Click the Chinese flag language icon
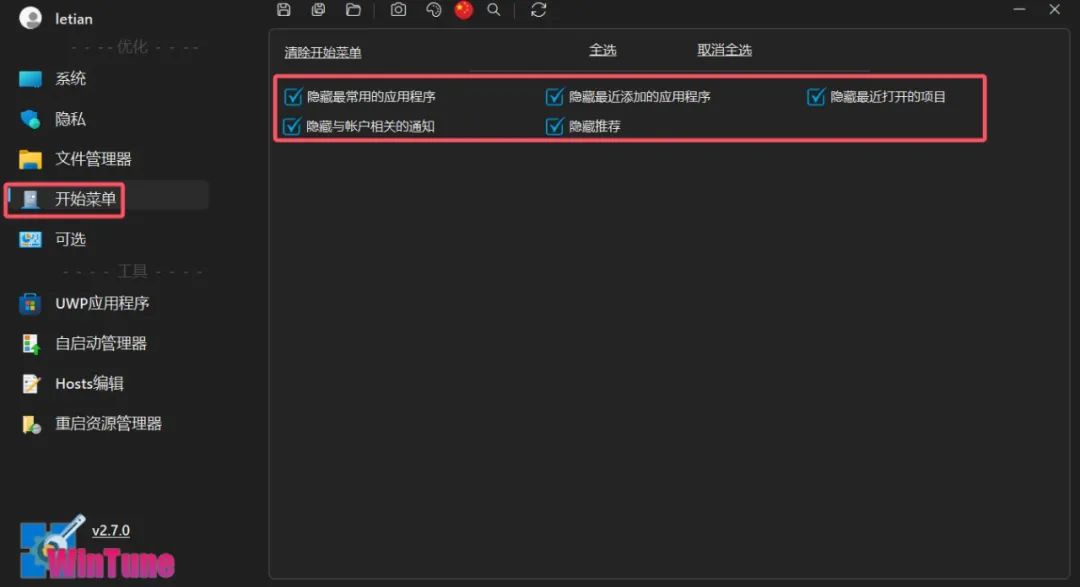1080x587 pixels. (464, 10)
